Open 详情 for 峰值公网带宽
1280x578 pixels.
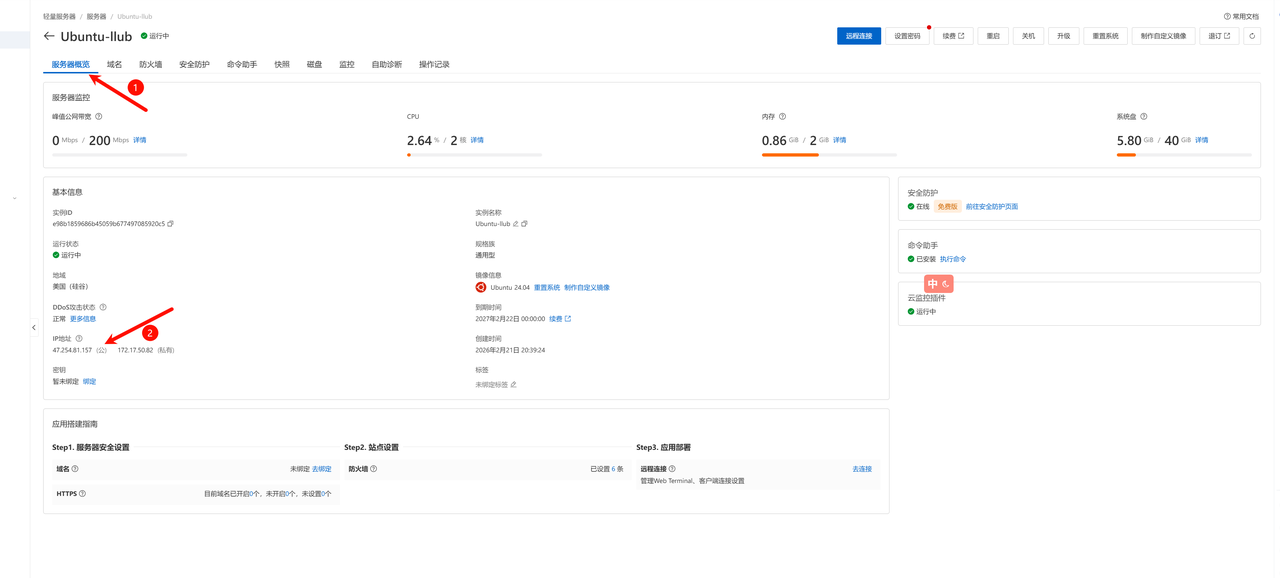click(x=140, y=141)
